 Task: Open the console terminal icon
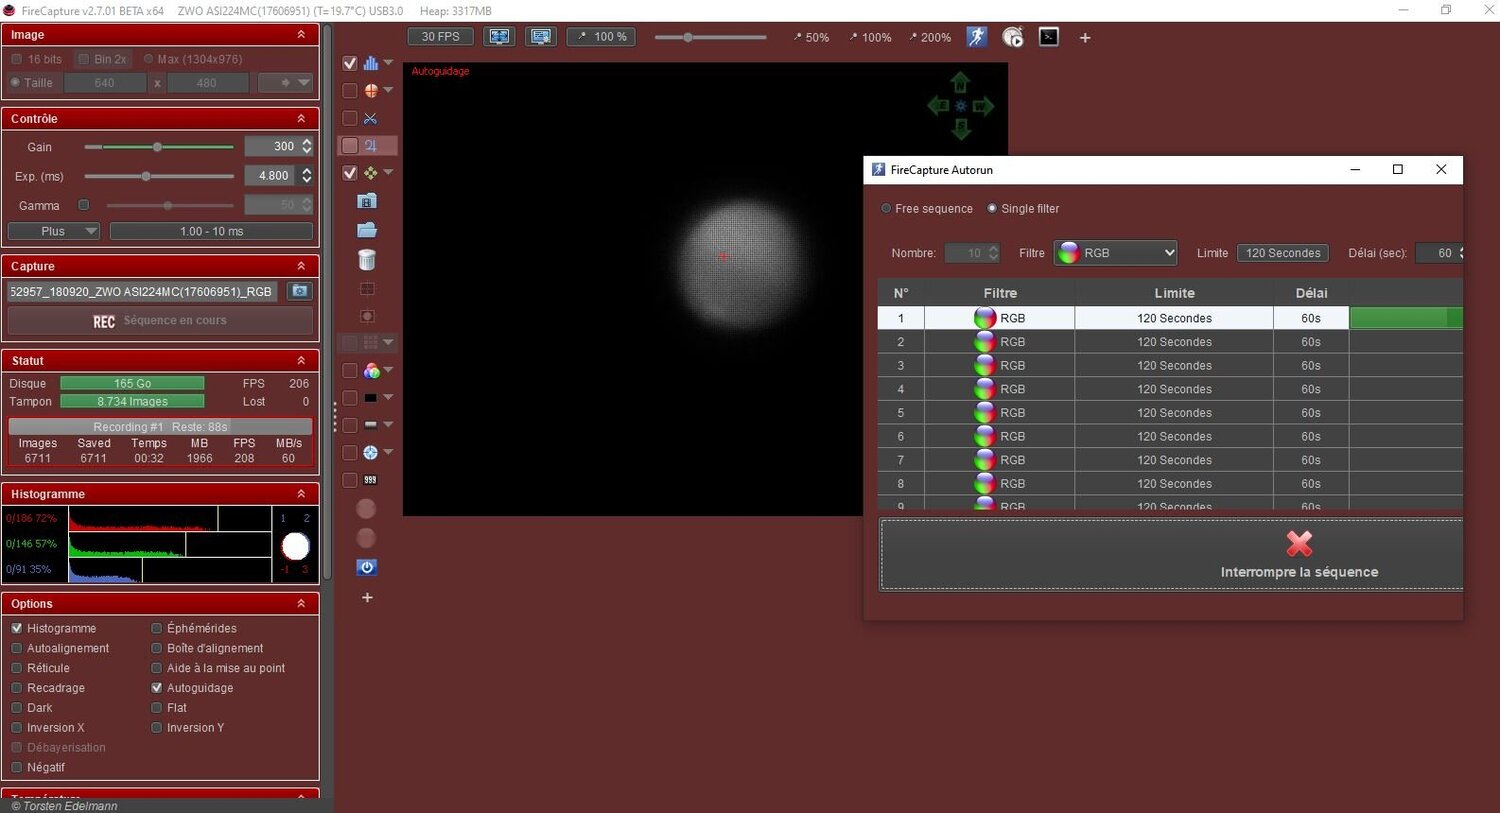(1049, 37)
